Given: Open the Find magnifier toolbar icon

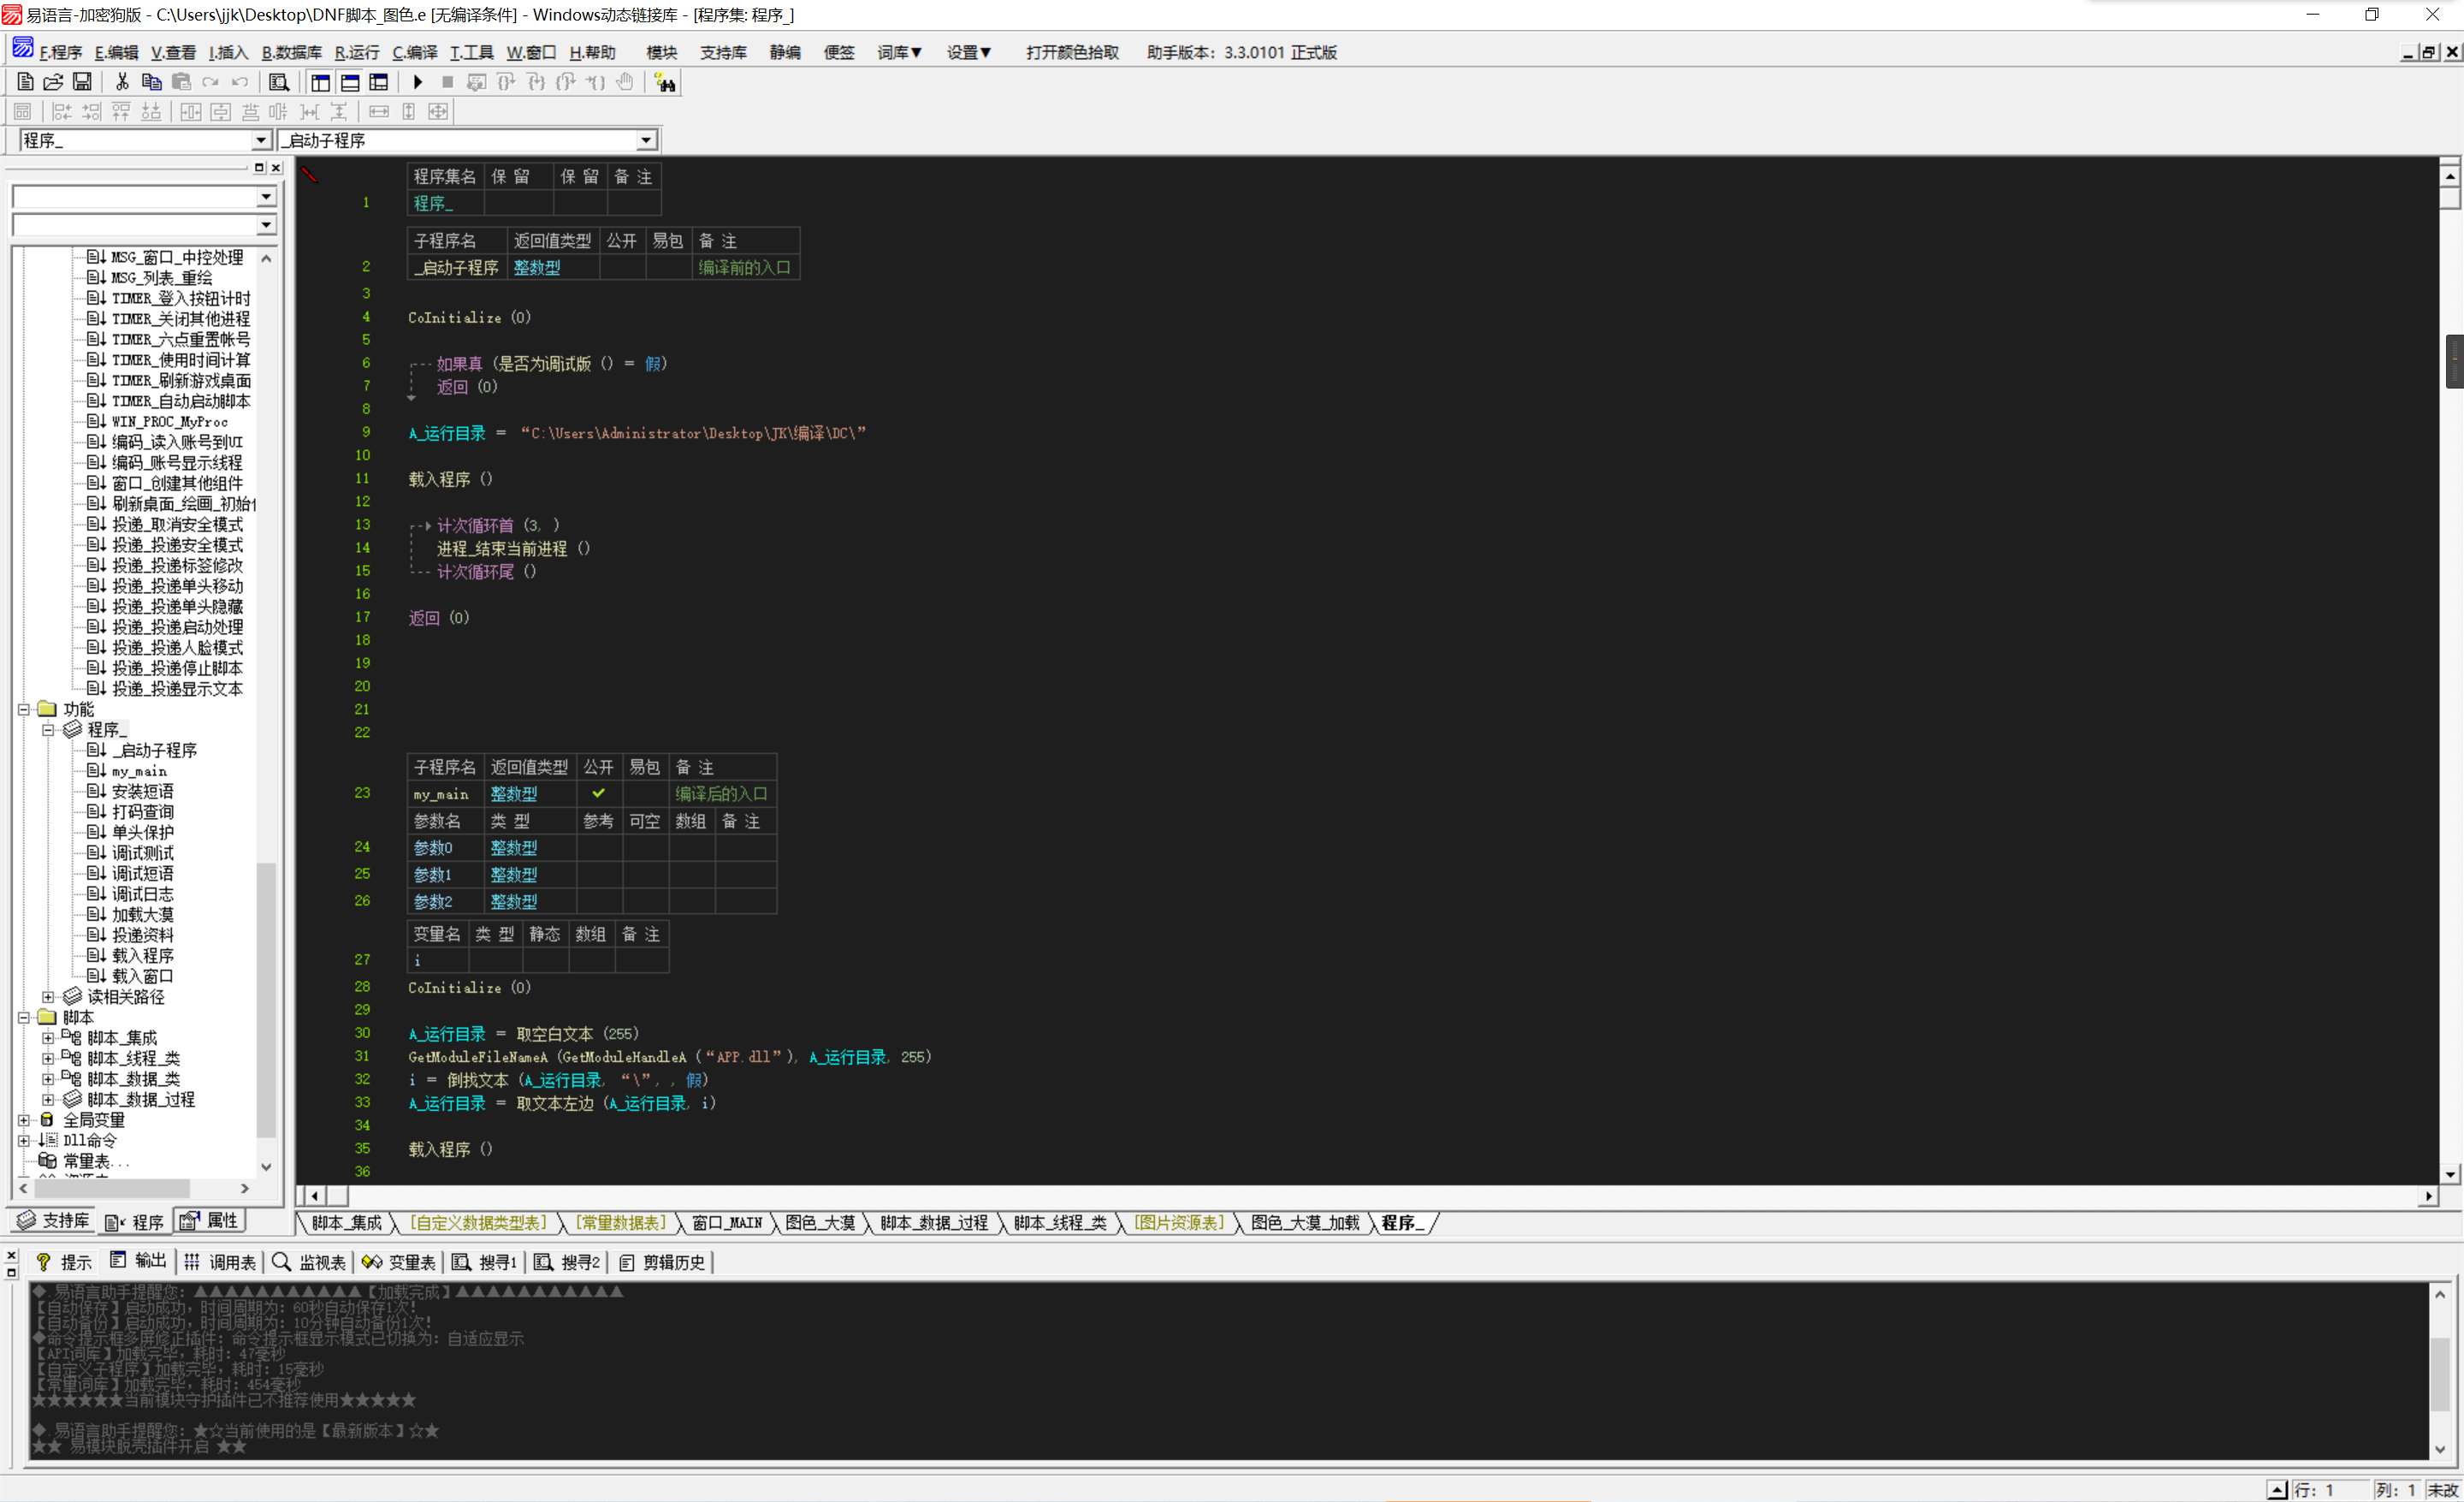Looking at the screenshot, I should [x=279, y=82].
